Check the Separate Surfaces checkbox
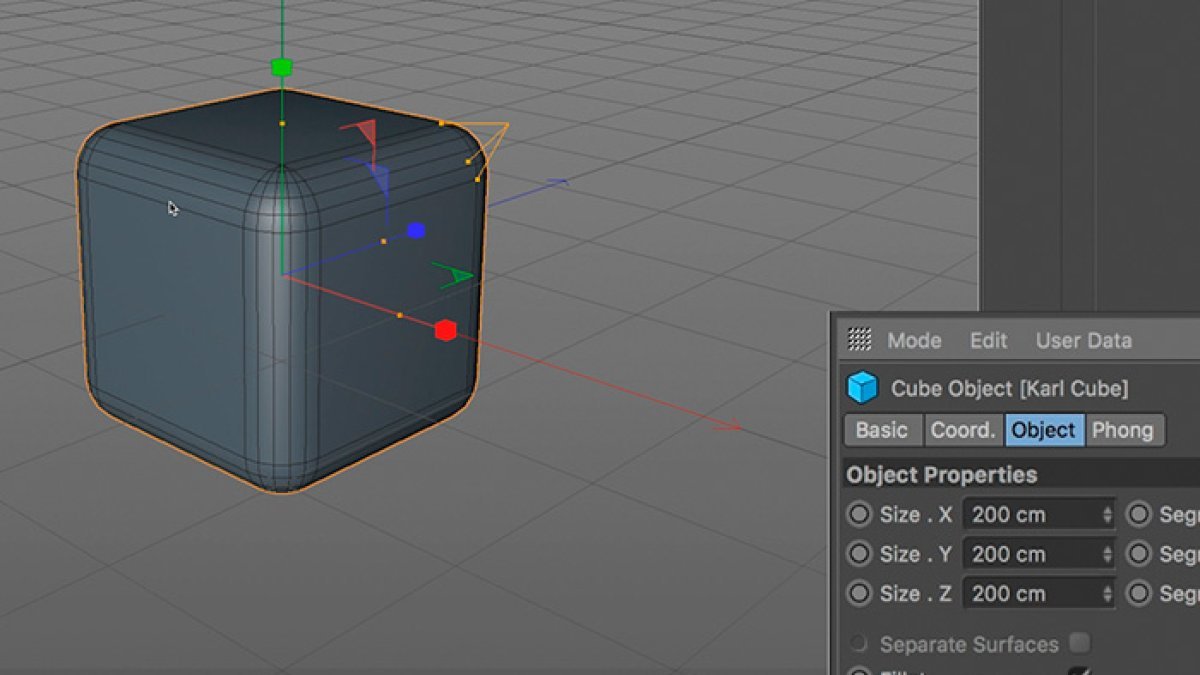 point(1079,643)
